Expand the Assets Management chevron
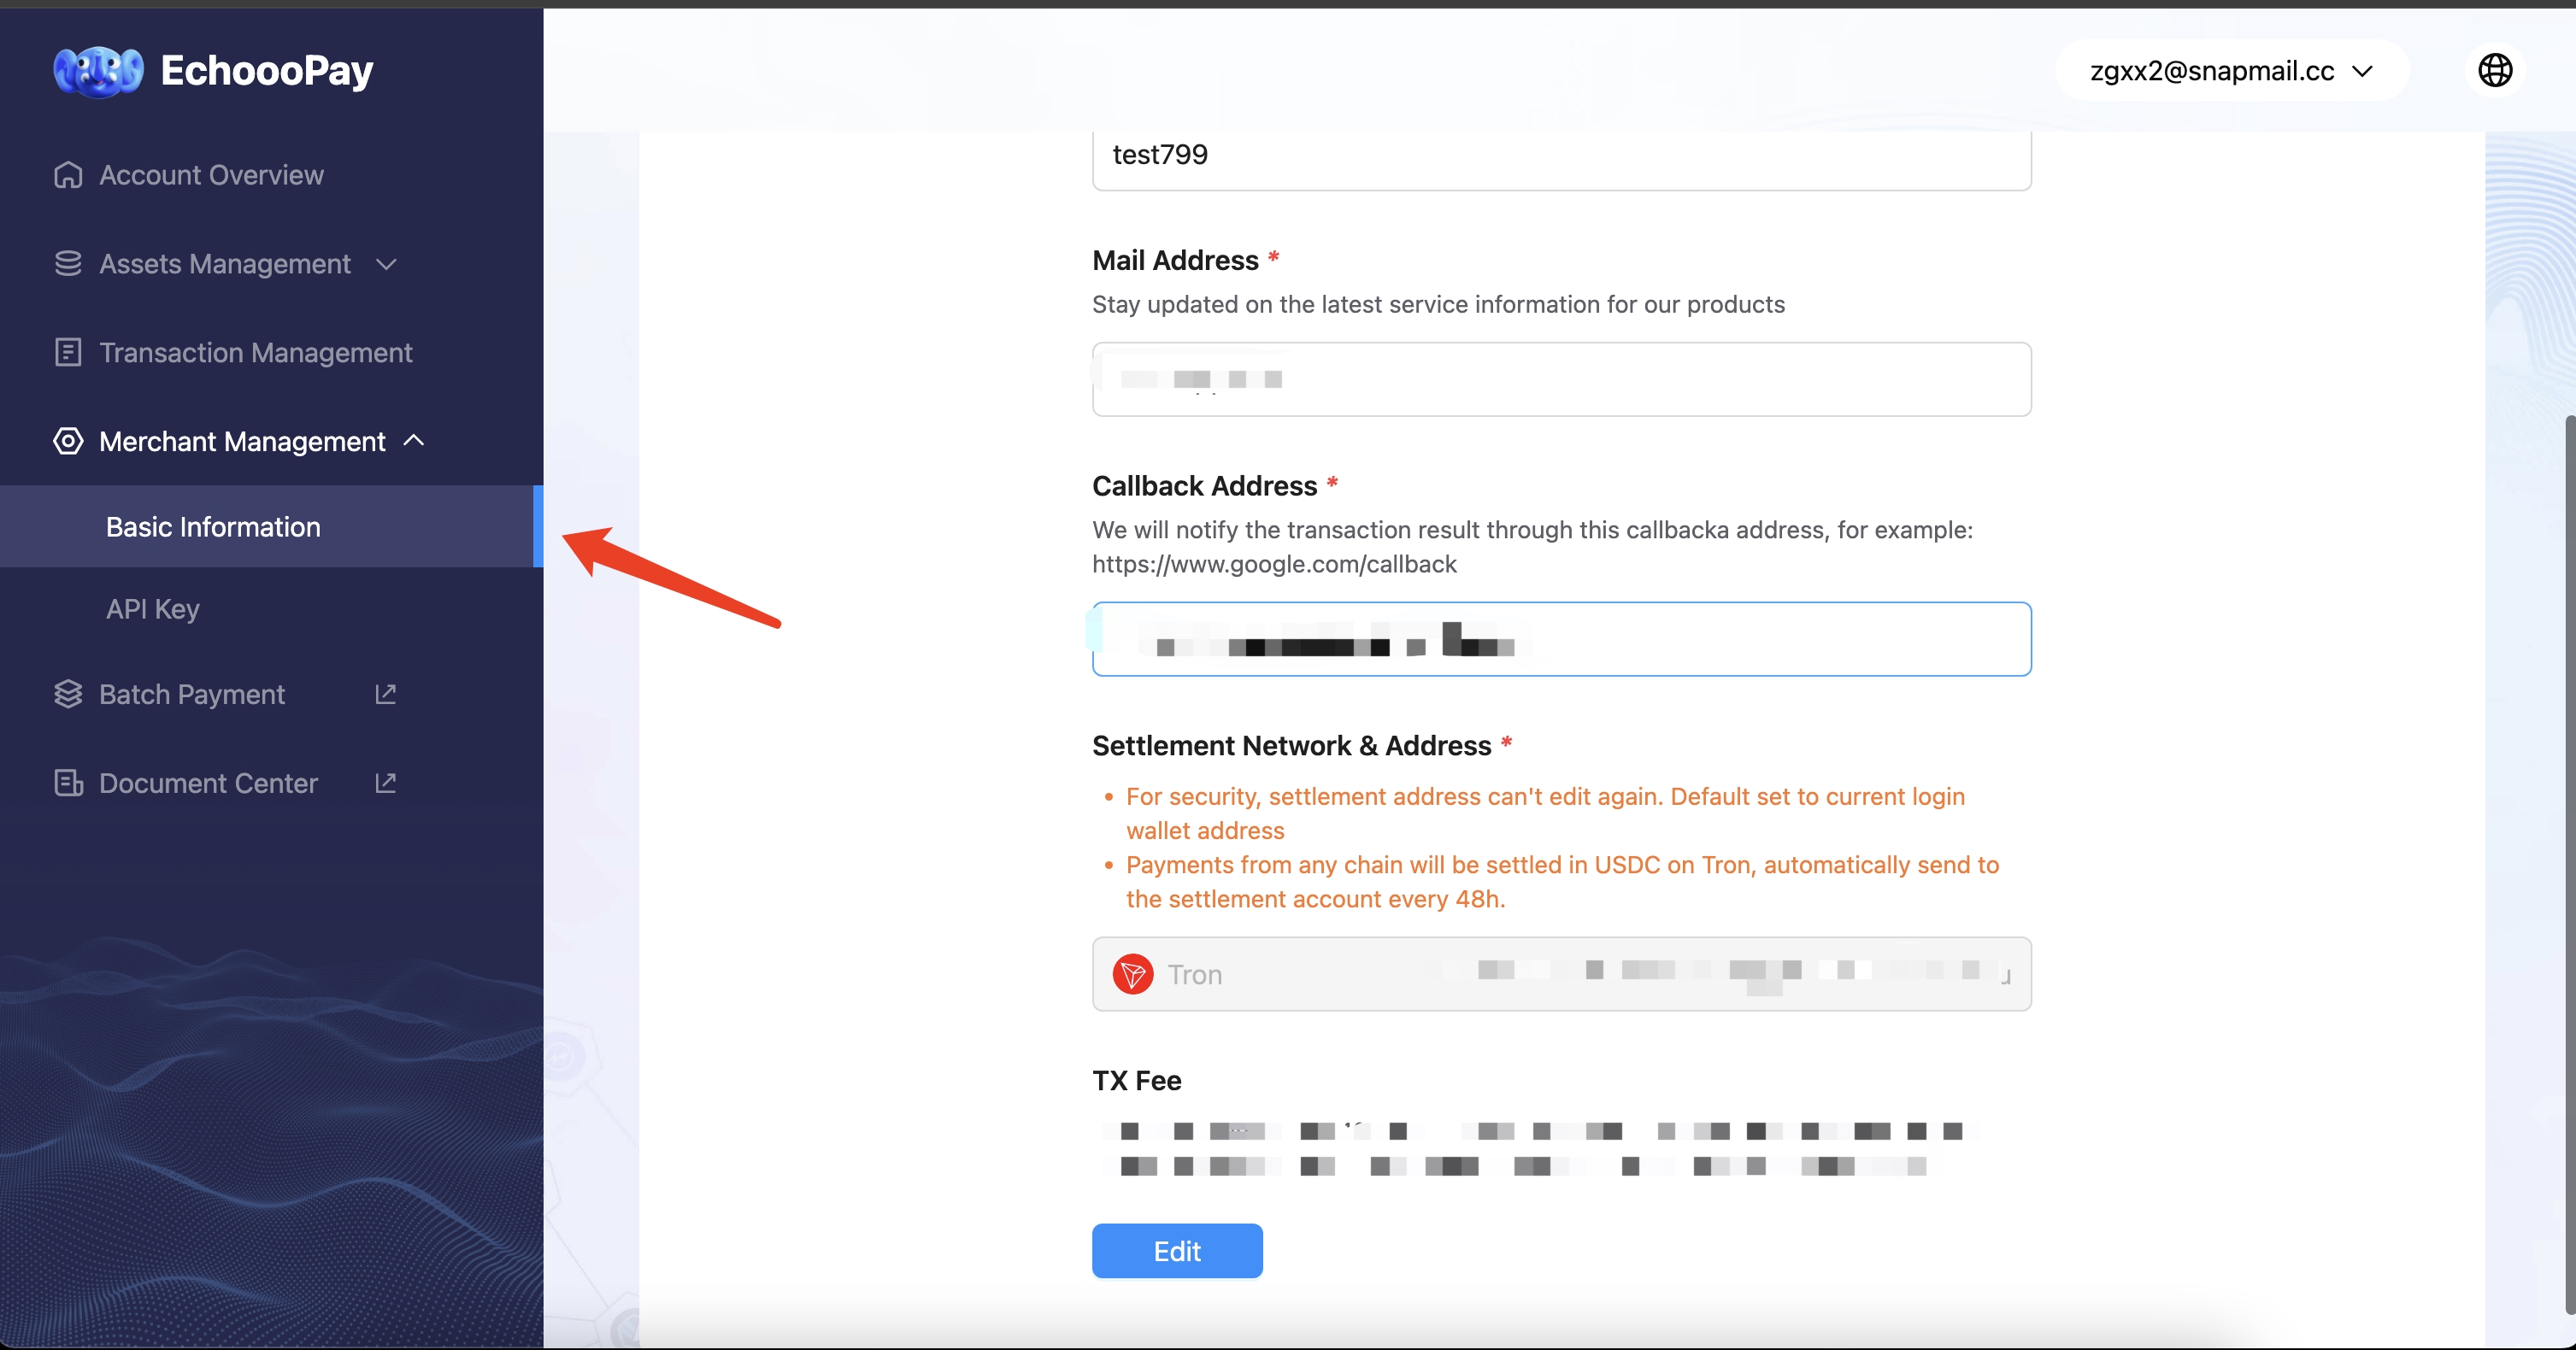 [x=386, y=265]
